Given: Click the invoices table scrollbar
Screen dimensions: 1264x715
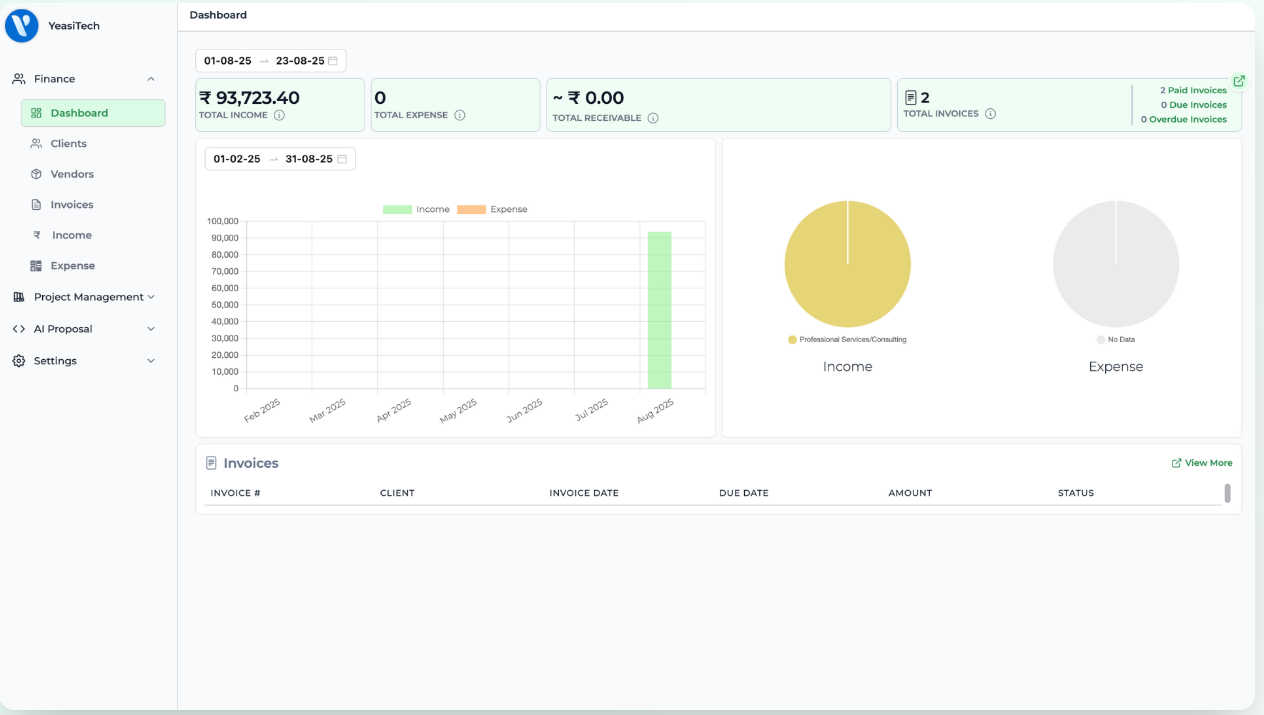Looking at the screenshot, I should pos(1228,493).
